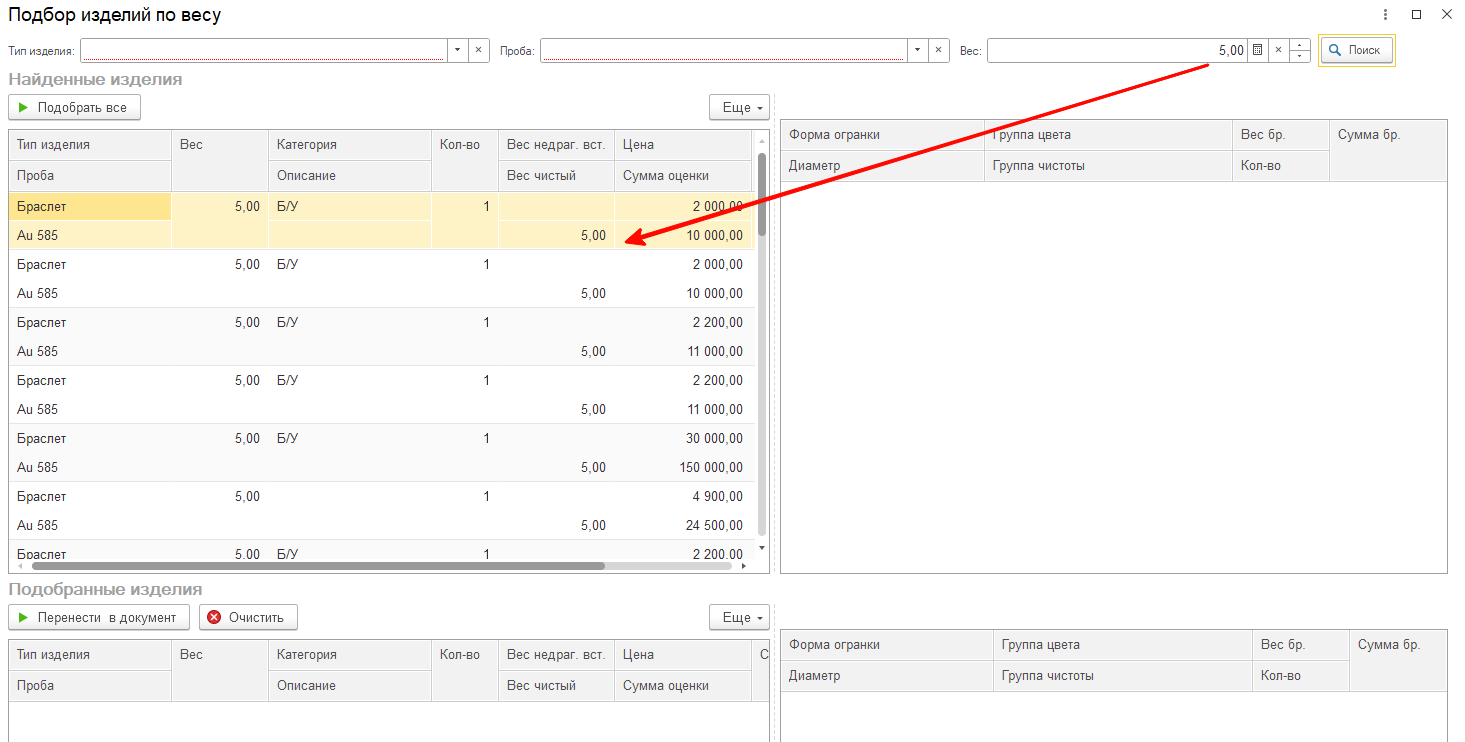Screen dimensions: 1465x742
Task: Select sum cell 24 500,00
Action: (683, 525)
